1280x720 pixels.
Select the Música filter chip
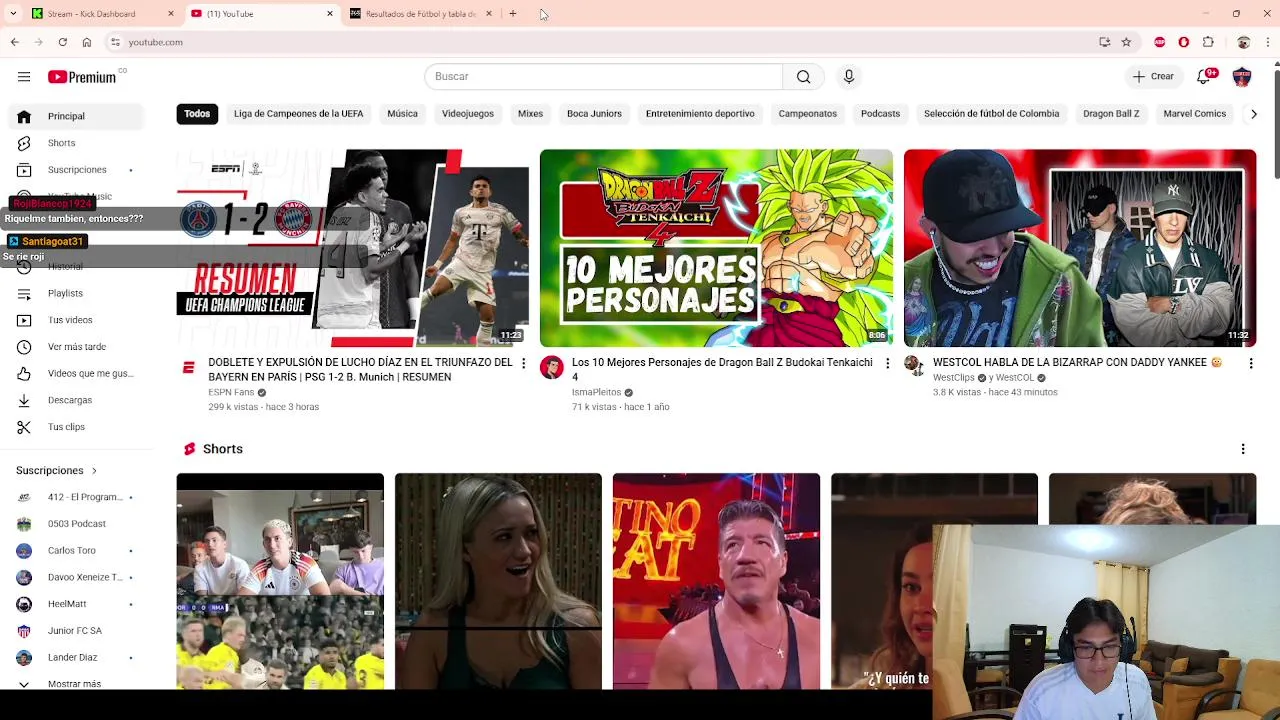(402, 114)
